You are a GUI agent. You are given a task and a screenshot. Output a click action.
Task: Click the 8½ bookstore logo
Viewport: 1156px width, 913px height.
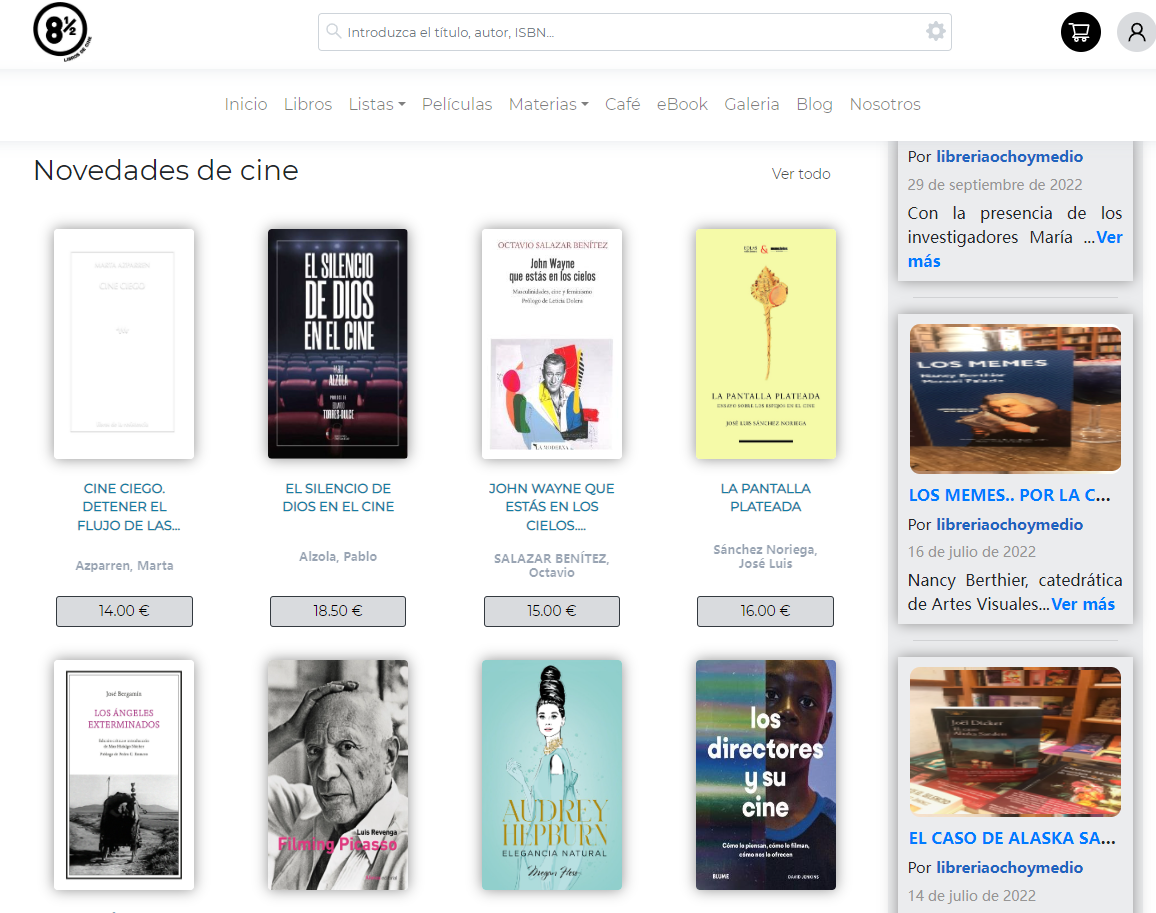tap(62, 31)
